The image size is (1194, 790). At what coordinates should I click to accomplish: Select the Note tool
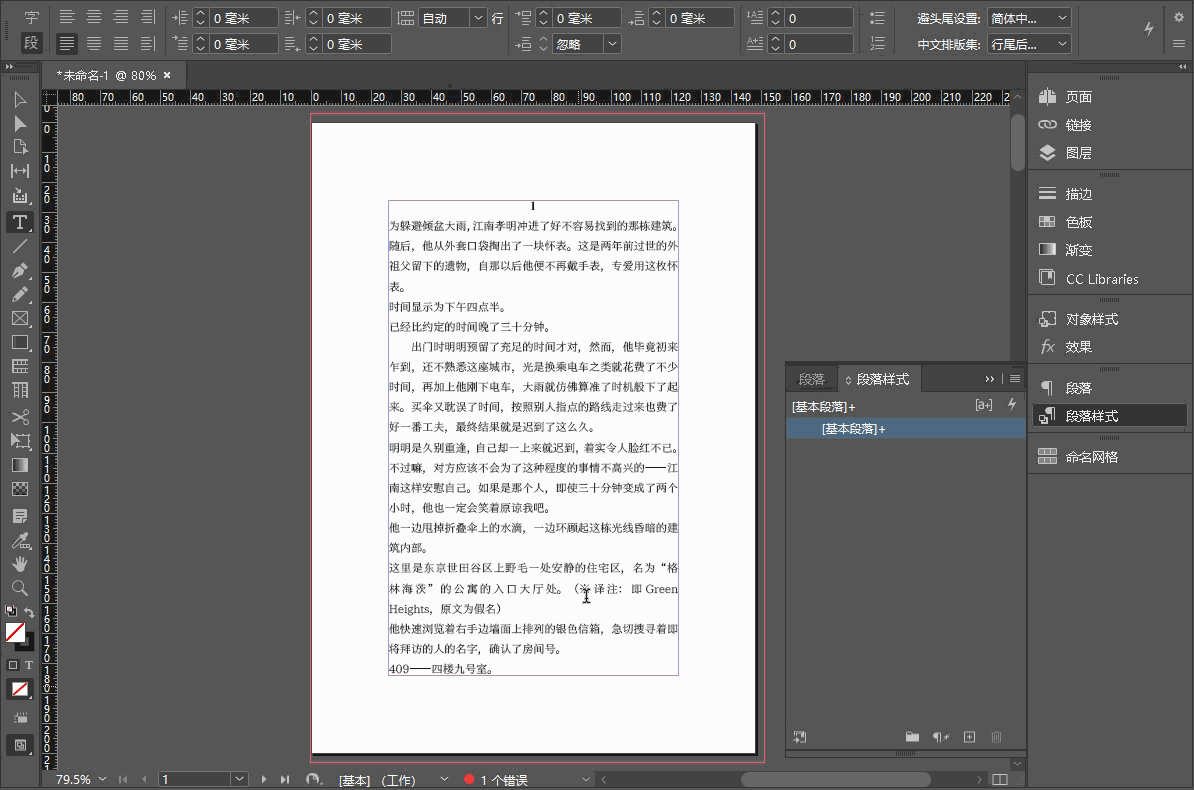click(20, 516)
